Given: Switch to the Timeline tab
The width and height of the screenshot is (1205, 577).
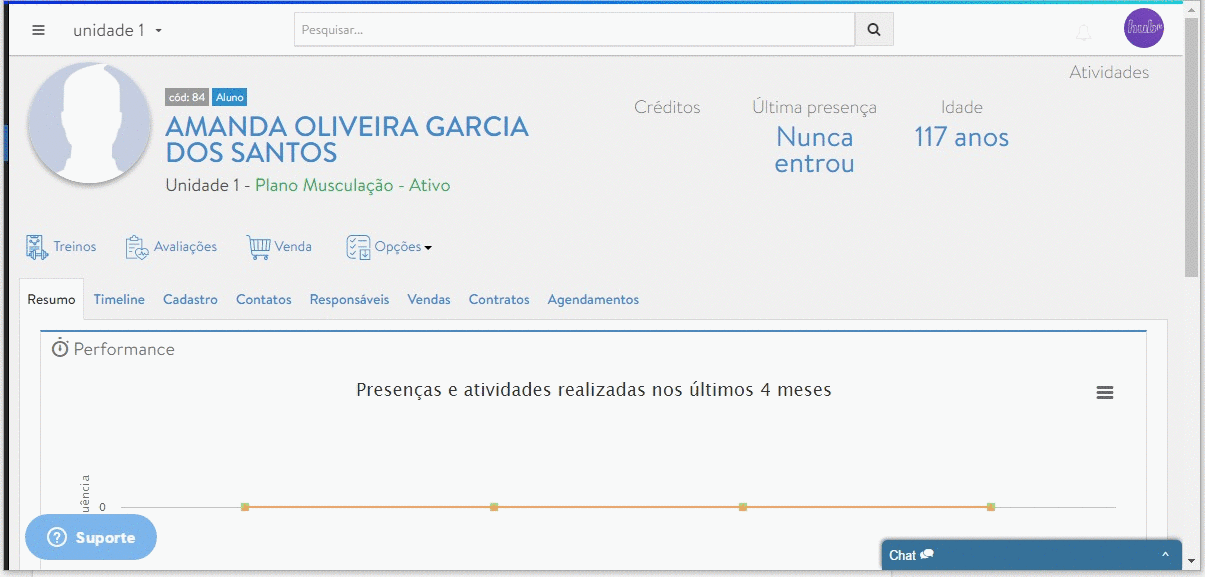Looking at the screenshot, I should [119, 299].
